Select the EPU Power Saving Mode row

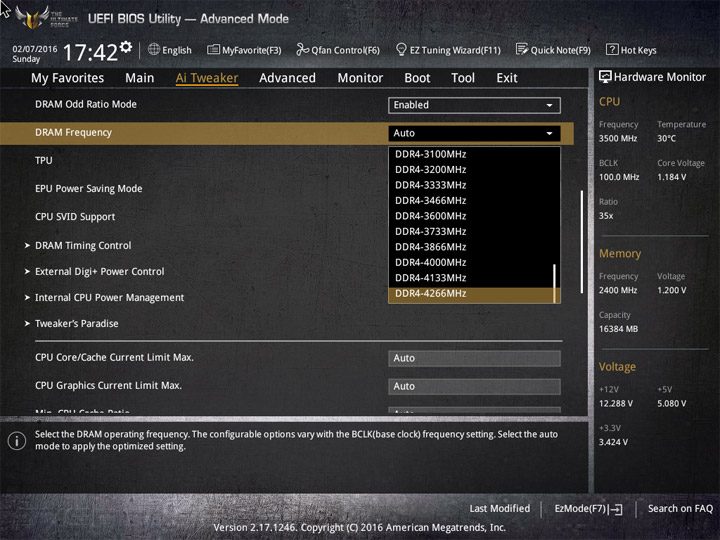point(89,189)
